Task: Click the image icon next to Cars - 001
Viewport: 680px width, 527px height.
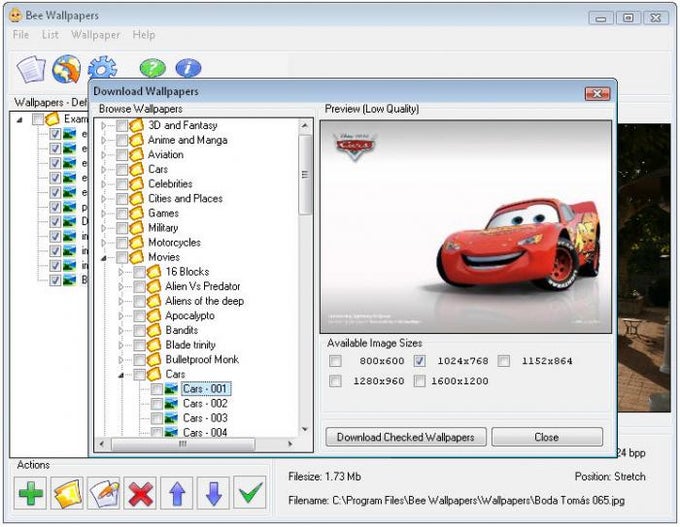Action: coord(171,389)
